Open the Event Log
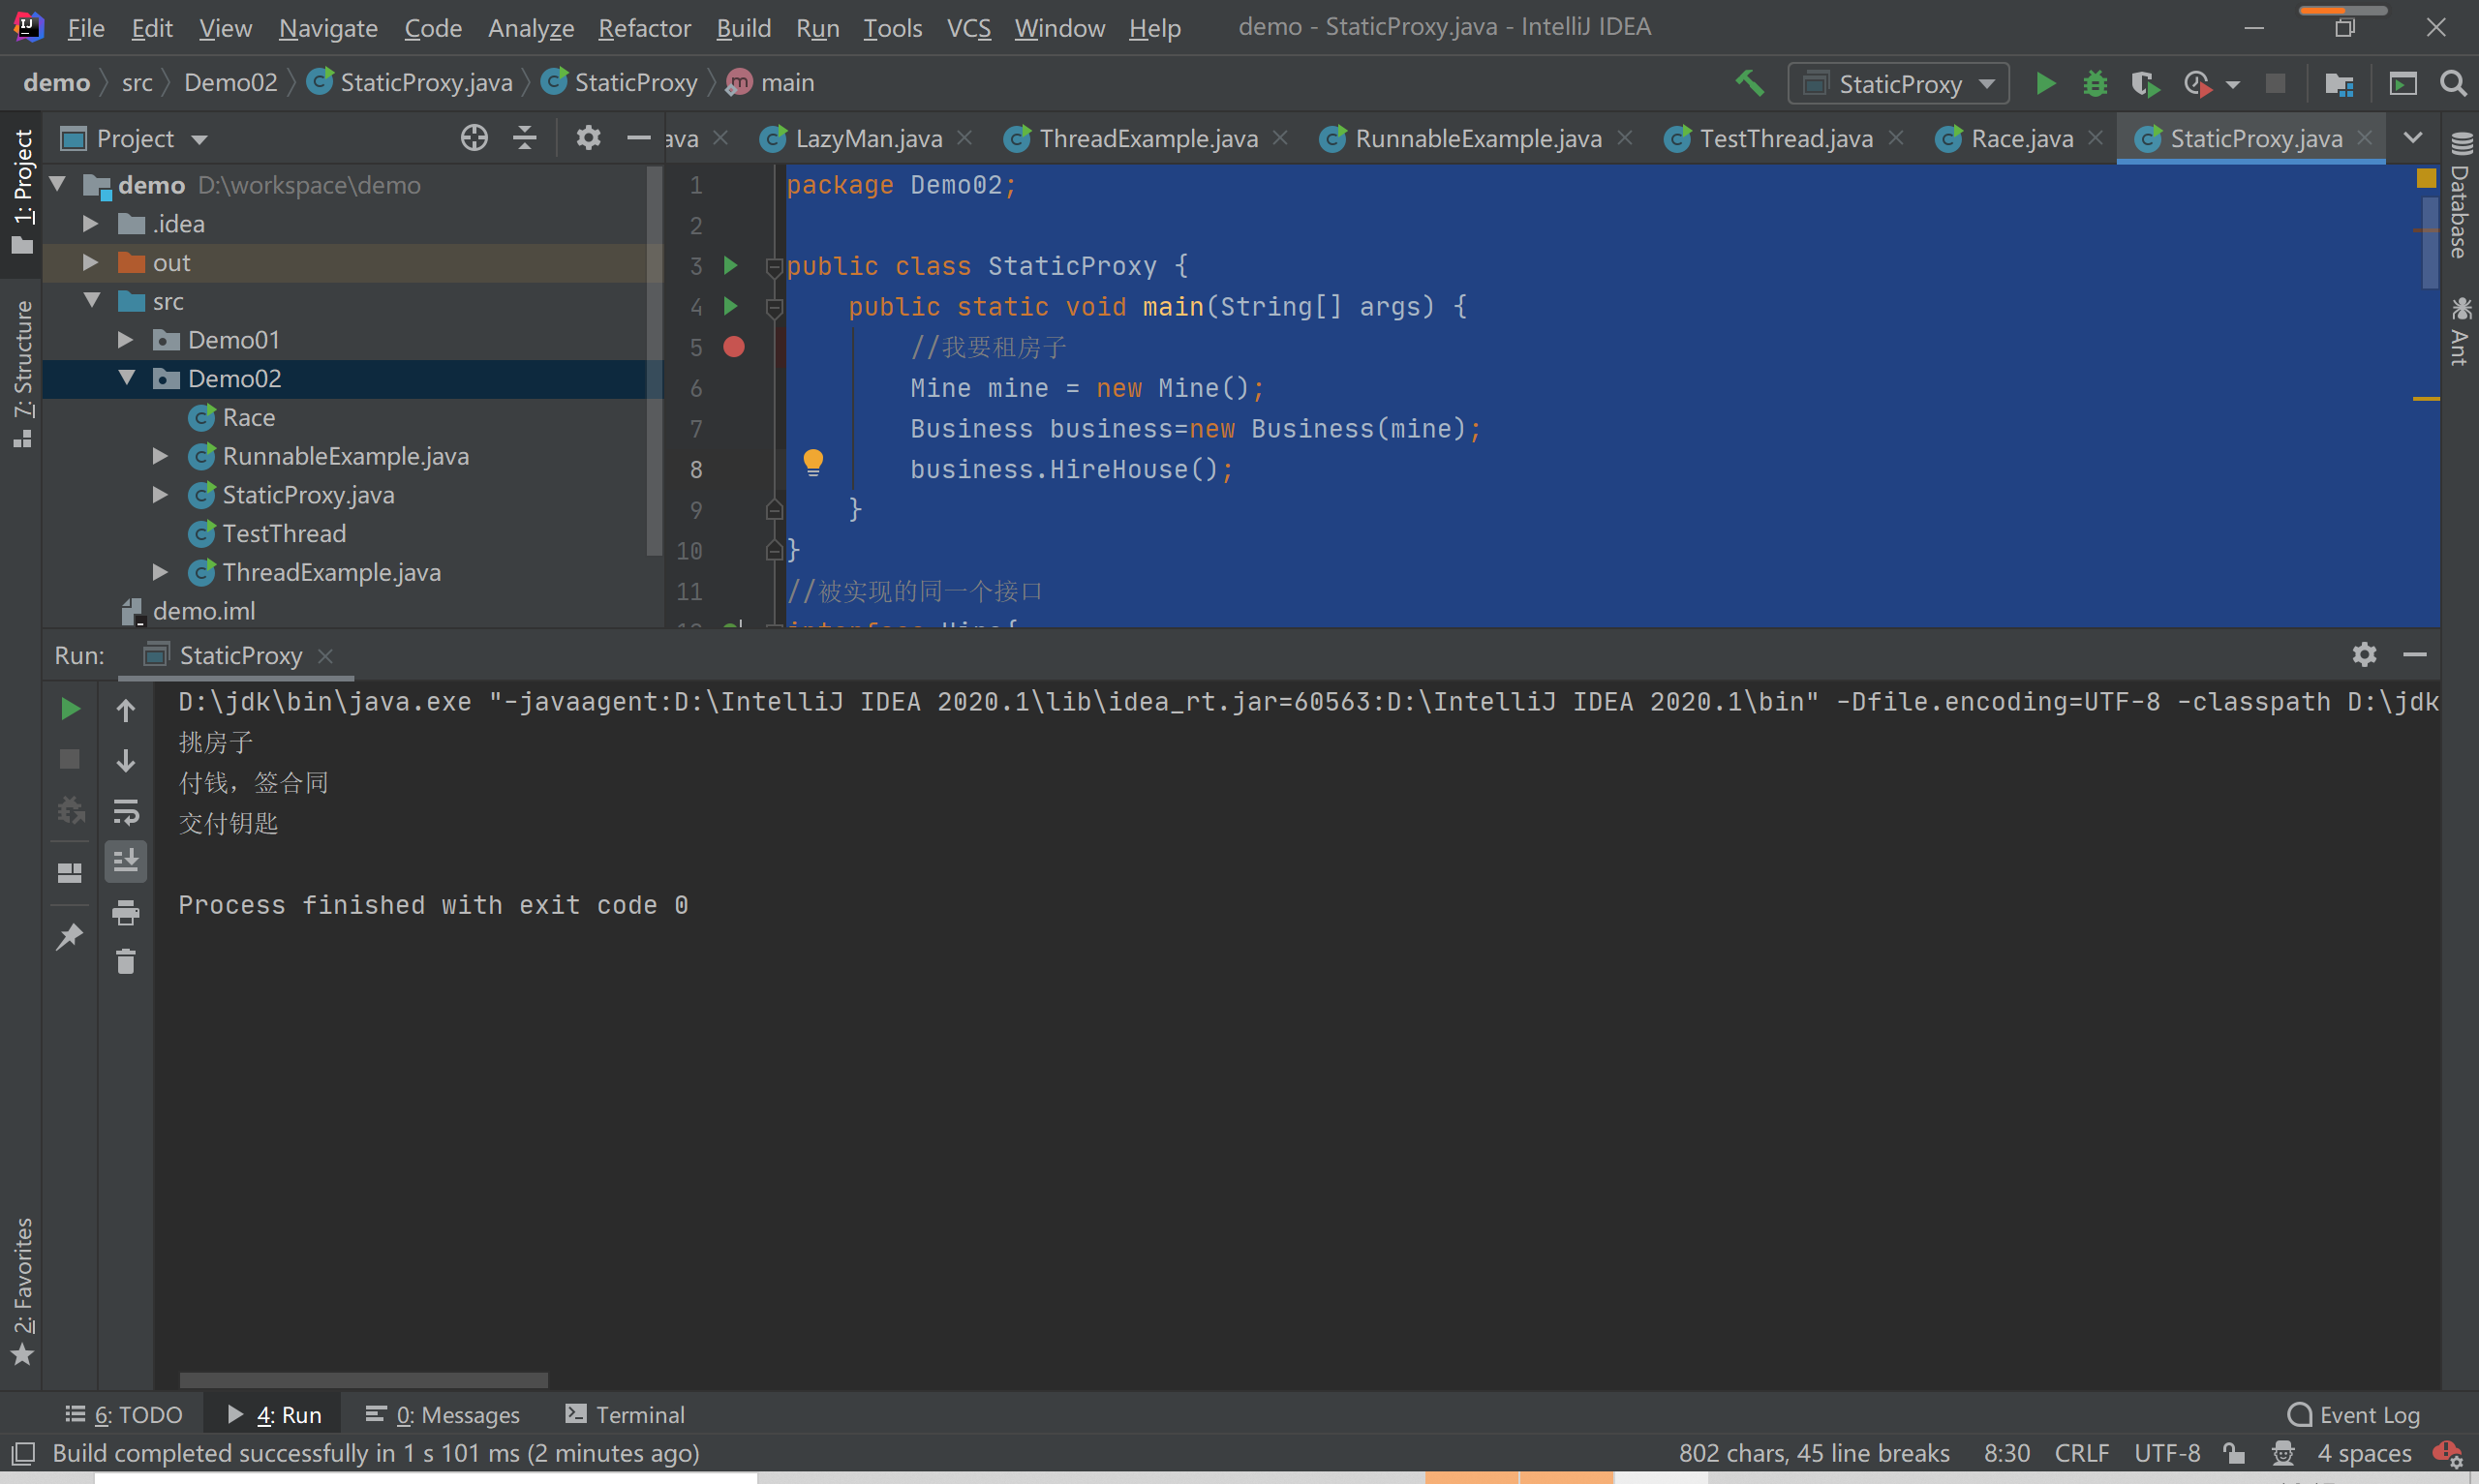The width and height of the screenshot is (2479, 1484). [2354, 1414]
